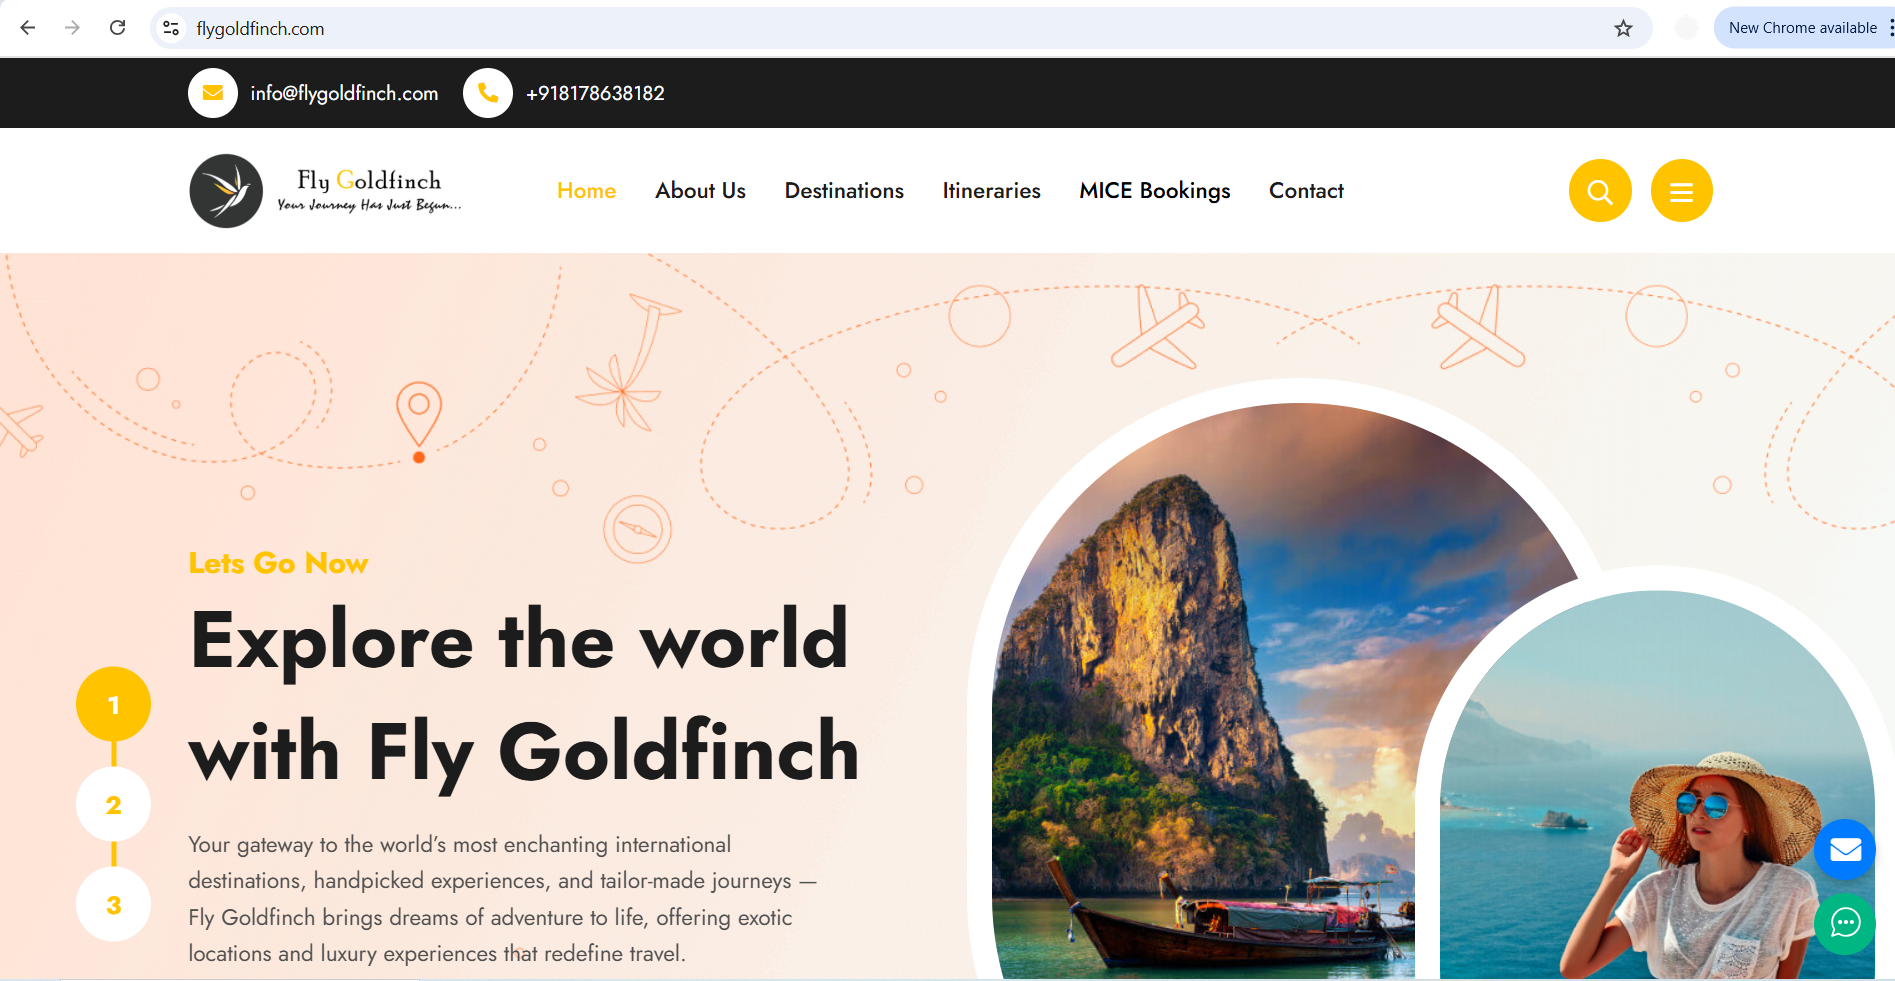Reload the page using browser refresh icon
The image size is (1895, 981).
[117, 28]
